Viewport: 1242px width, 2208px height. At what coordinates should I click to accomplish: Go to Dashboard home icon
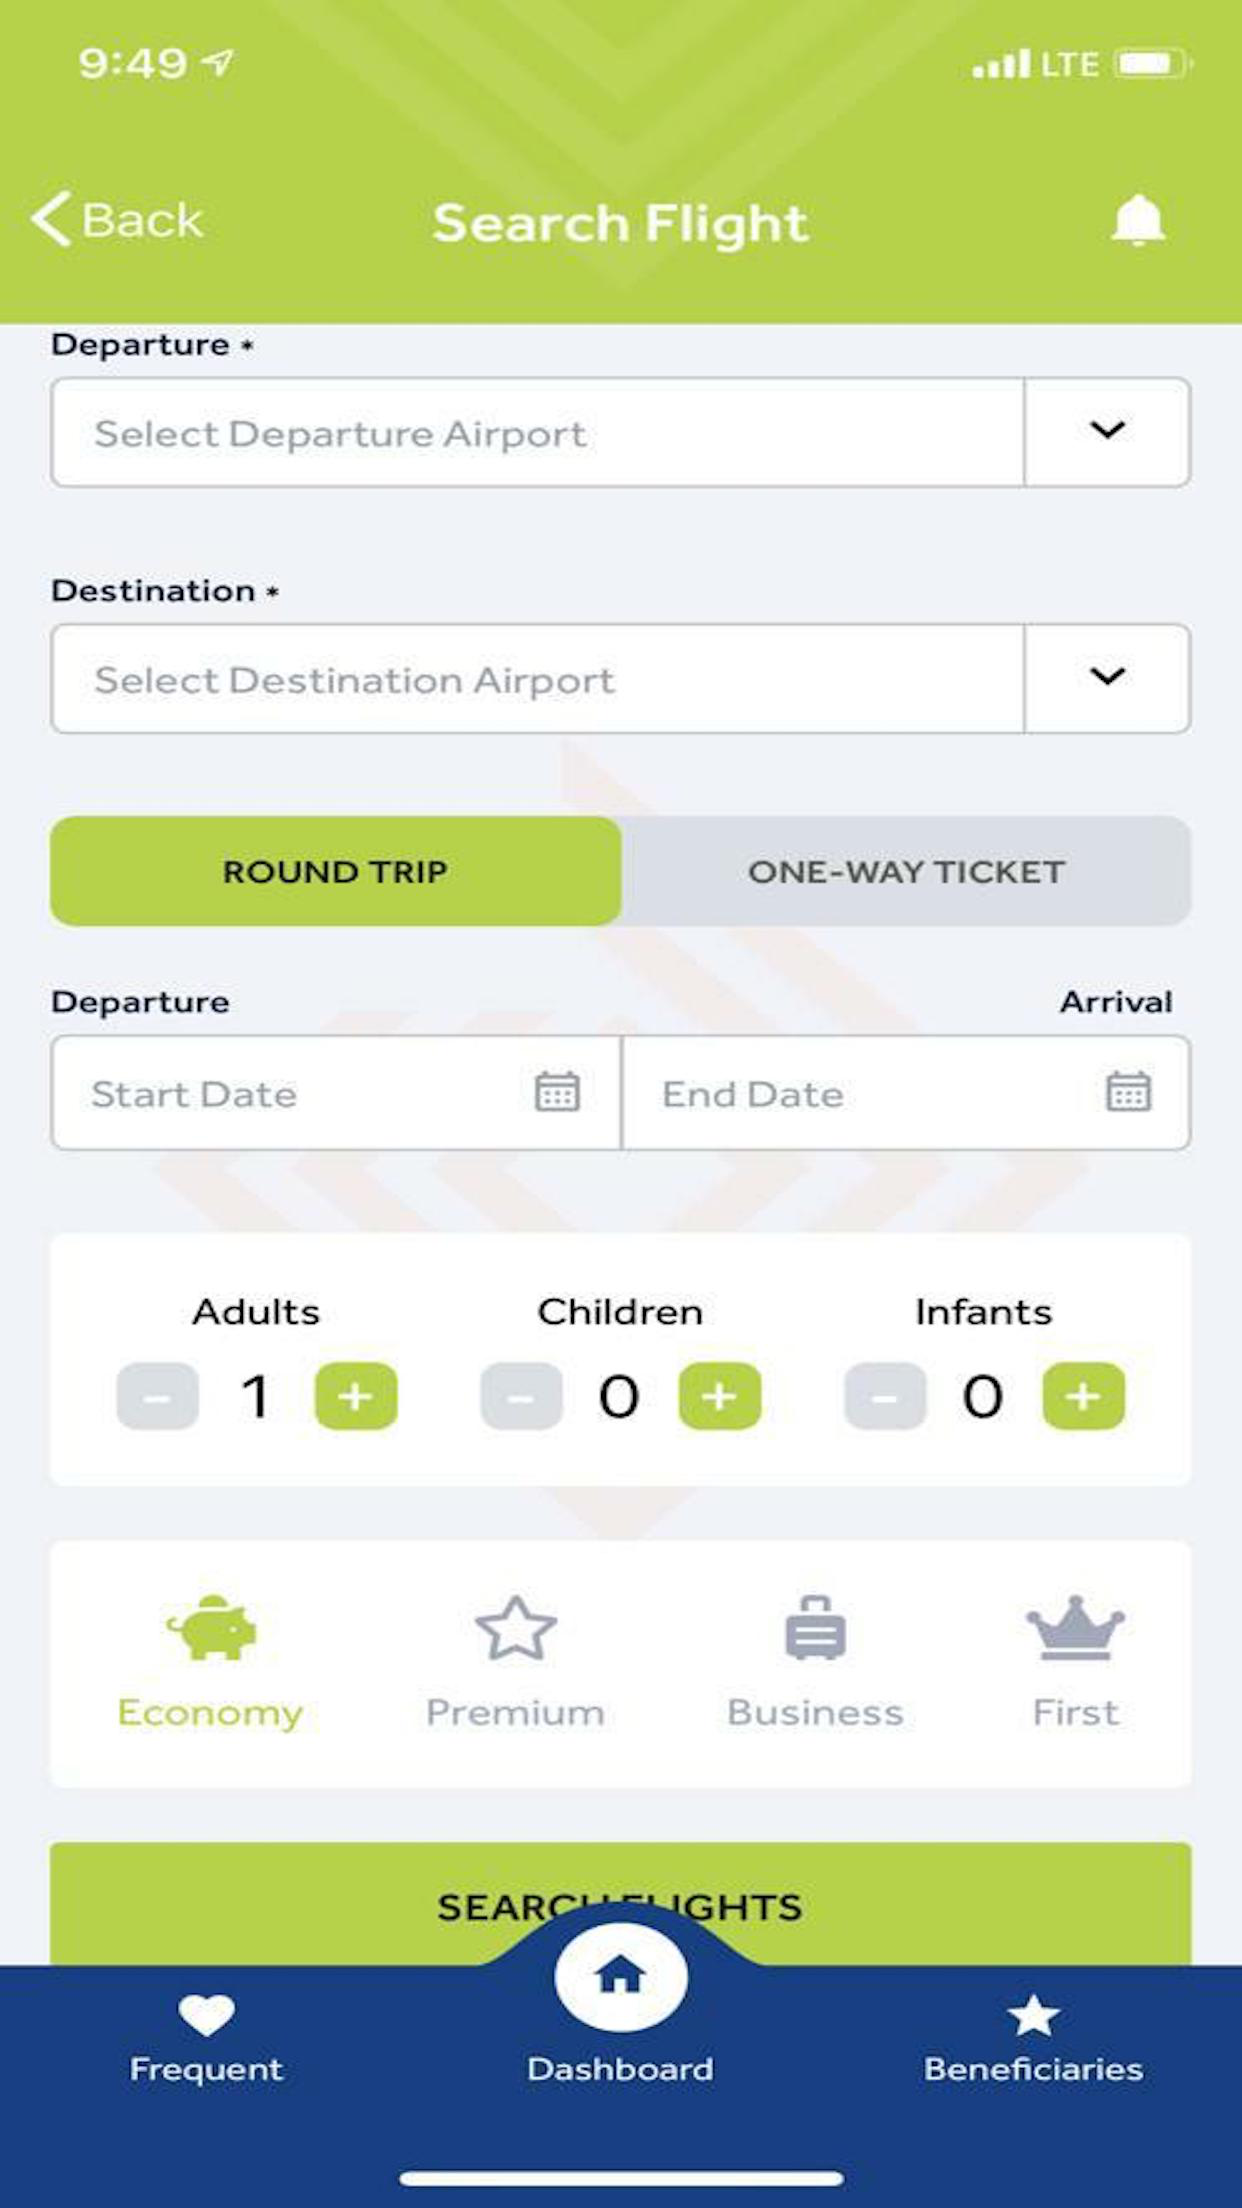point(620,1976)
